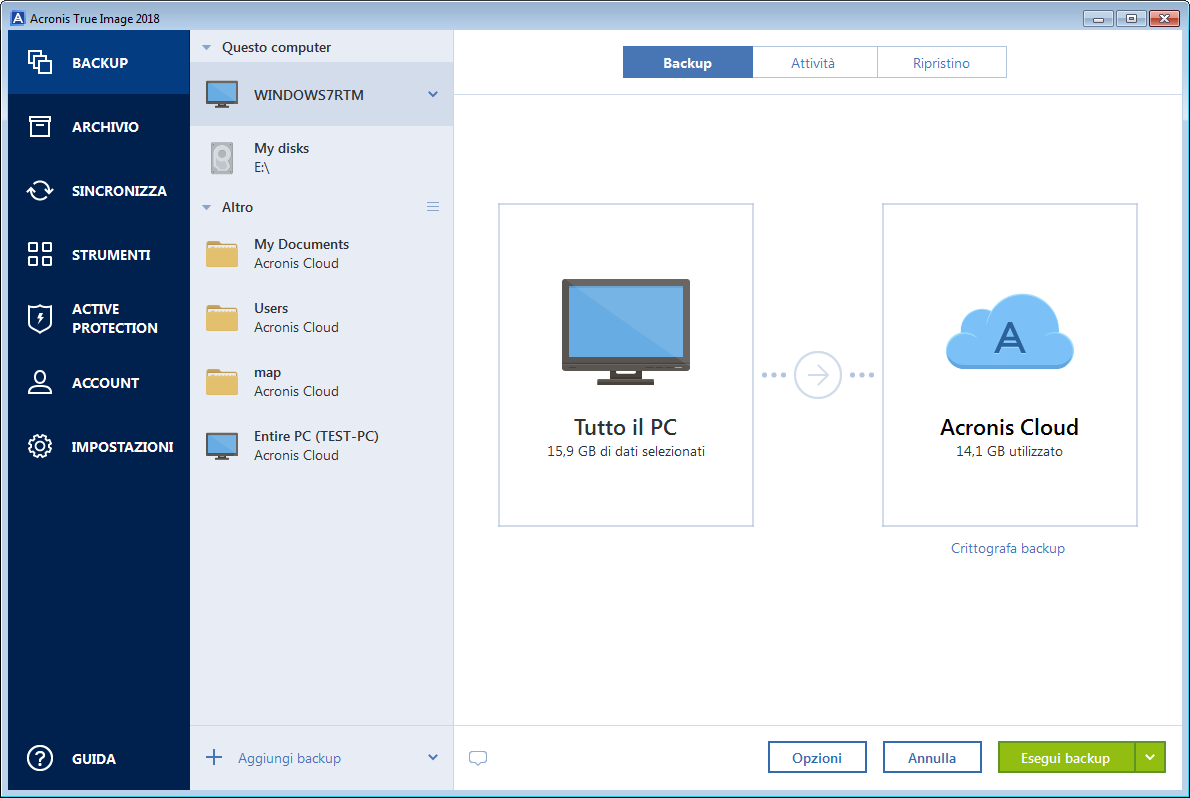Click the Opzioni button

(x=817, y=757)
